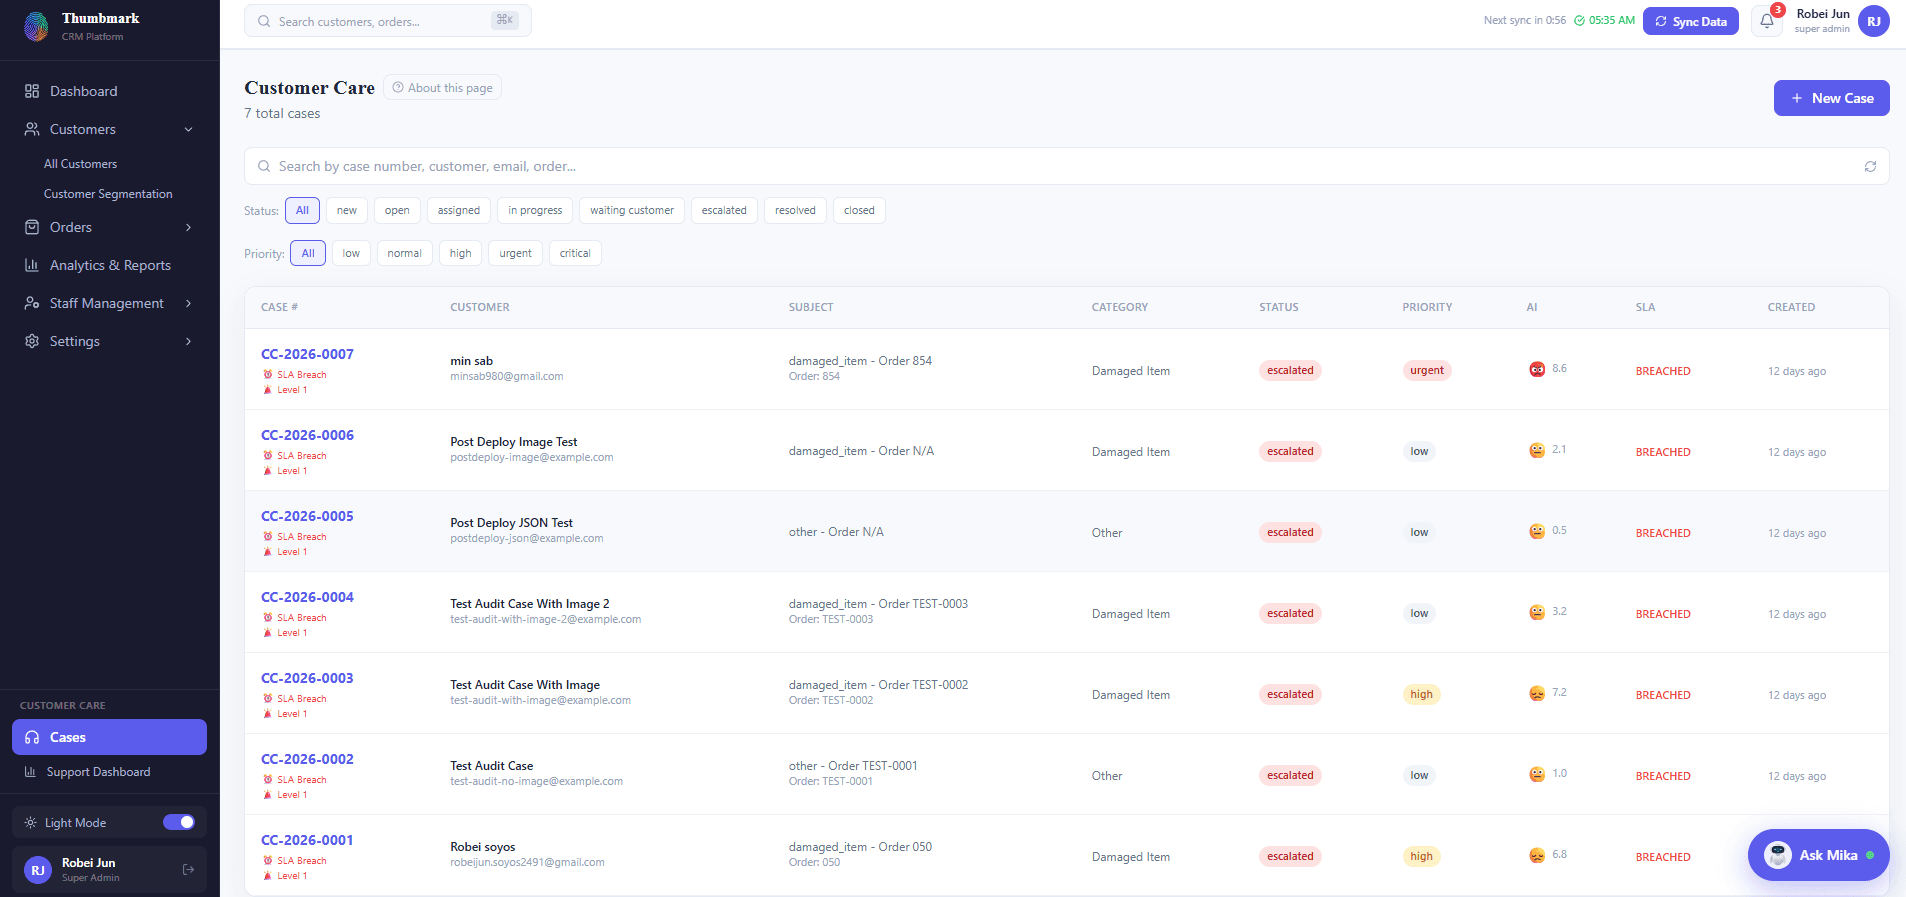Click Order: TEST-0003 link
The width and height of the screenshot is (1906, 897).
click(x=831, y=619)
